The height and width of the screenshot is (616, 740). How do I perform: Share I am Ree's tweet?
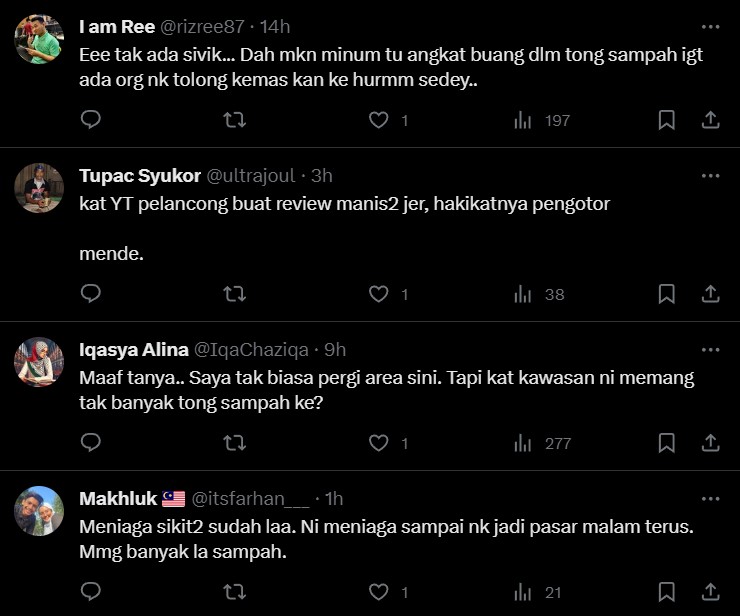[x=710, y=120]
